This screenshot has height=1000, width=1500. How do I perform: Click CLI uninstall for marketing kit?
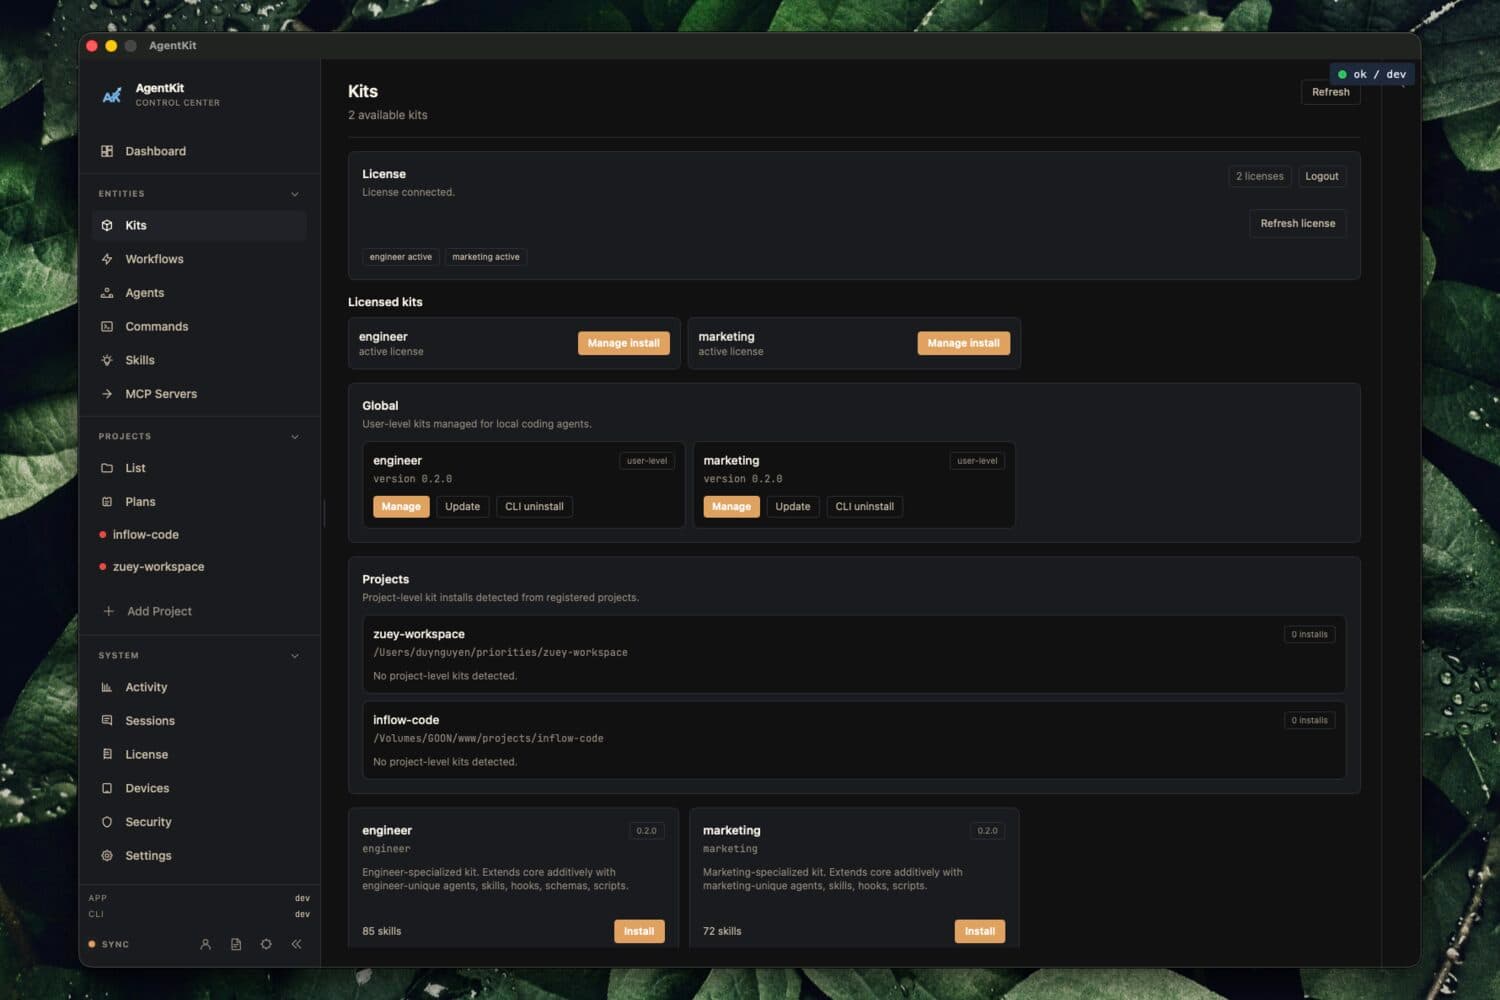coord(864,507)
